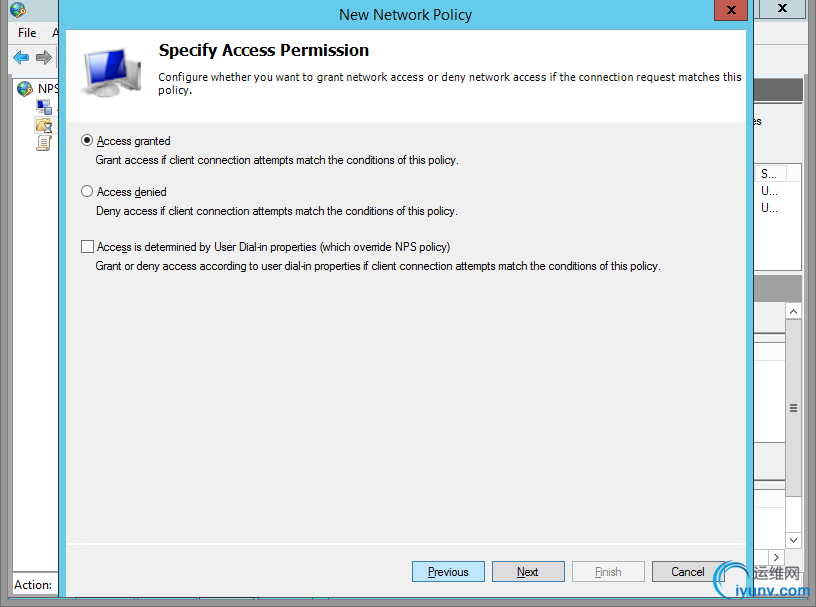Select the Access granted radio button
Image resolution: width=816 pixels, height=607 pixels.
click(x=87, y=141)
